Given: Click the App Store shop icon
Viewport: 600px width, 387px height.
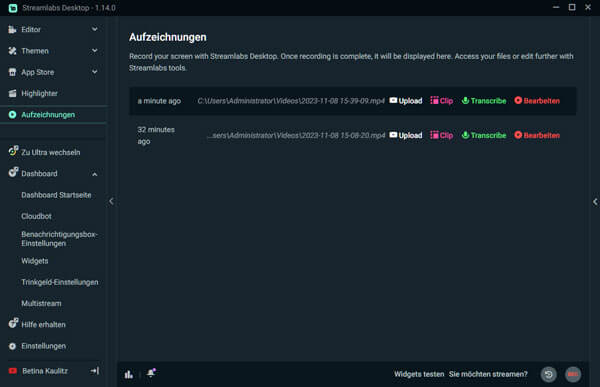Looking at the screenshot, I should tap(12, 72).
